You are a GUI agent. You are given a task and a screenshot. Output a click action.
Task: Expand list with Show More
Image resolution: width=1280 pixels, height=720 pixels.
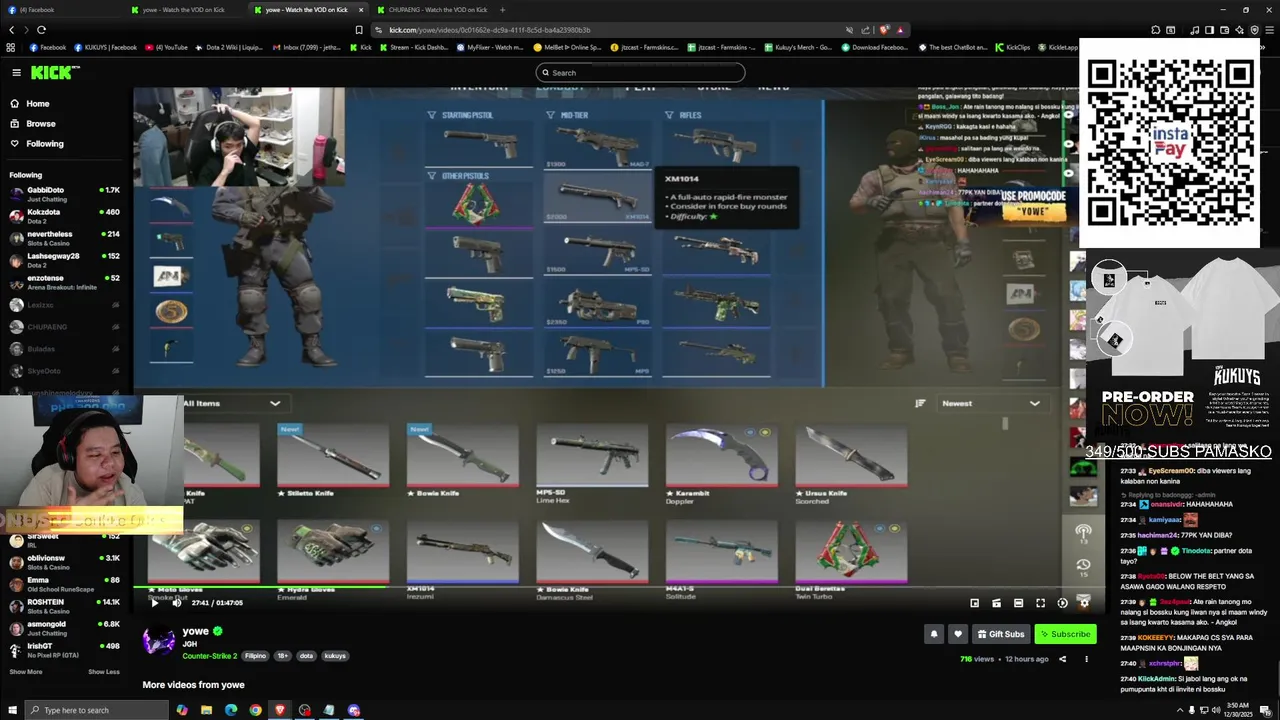(26, 672)
